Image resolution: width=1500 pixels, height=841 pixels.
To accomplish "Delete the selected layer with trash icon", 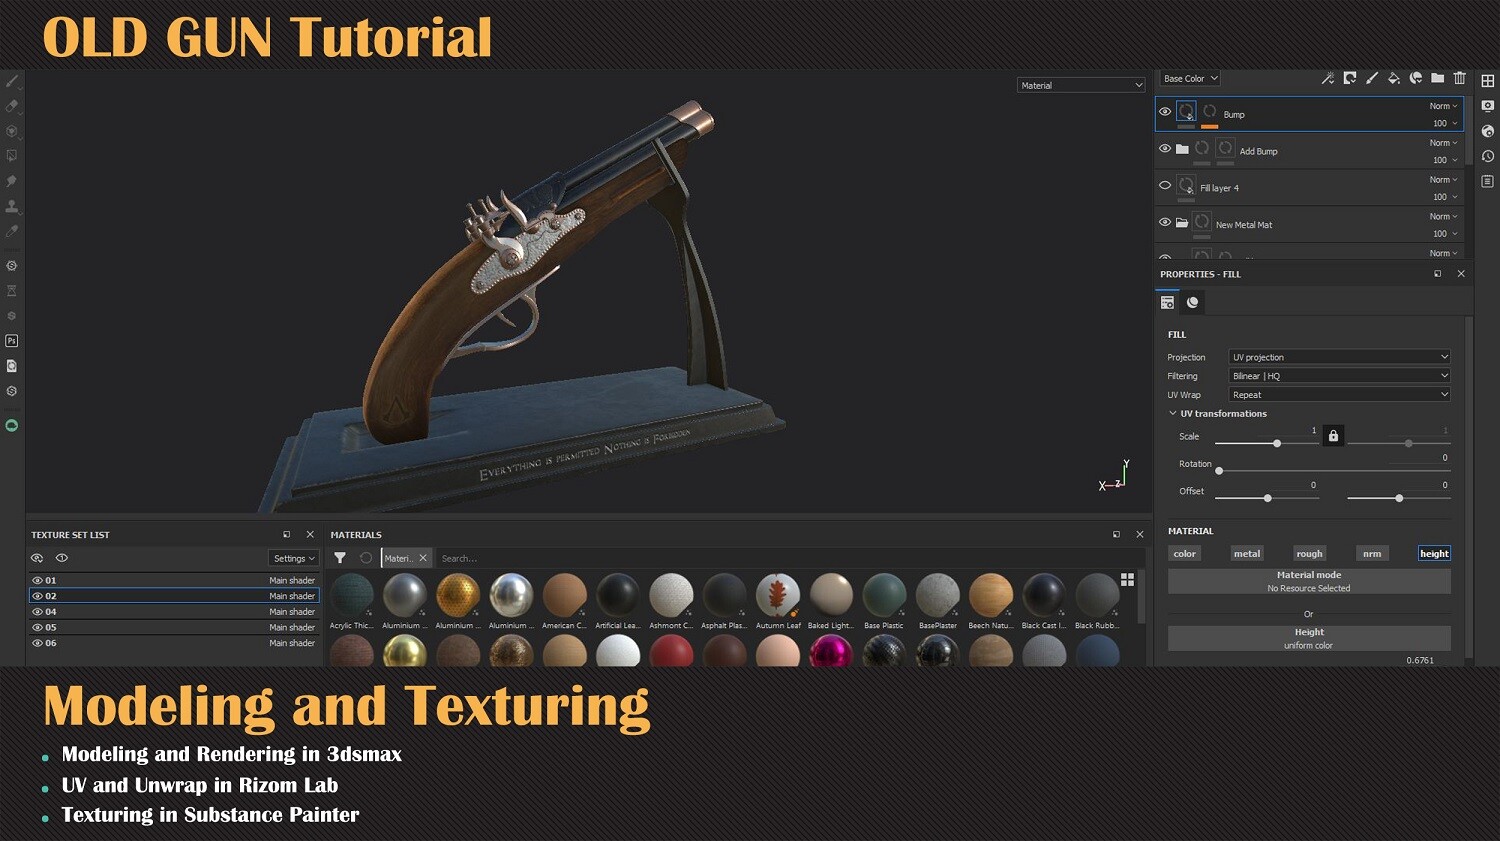I will tap(1460, 78).
